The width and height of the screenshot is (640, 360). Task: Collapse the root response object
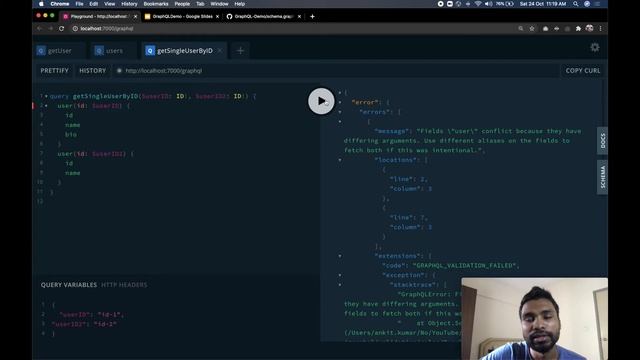(340, 93)
